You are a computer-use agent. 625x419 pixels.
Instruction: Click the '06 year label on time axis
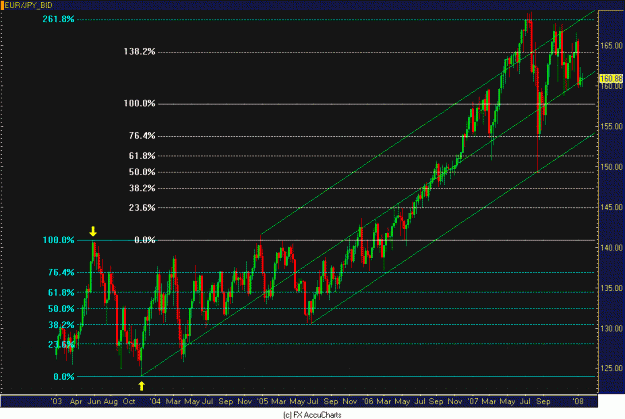[x=368, y=401]
